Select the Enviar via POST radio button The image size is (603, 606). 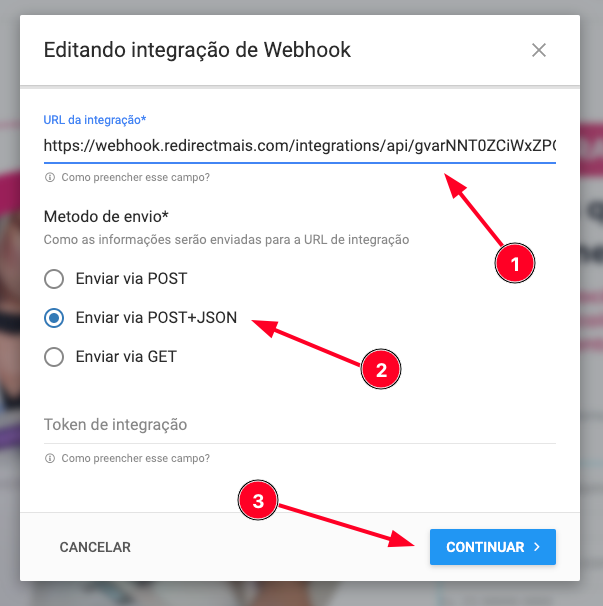[x=54, y=279]
